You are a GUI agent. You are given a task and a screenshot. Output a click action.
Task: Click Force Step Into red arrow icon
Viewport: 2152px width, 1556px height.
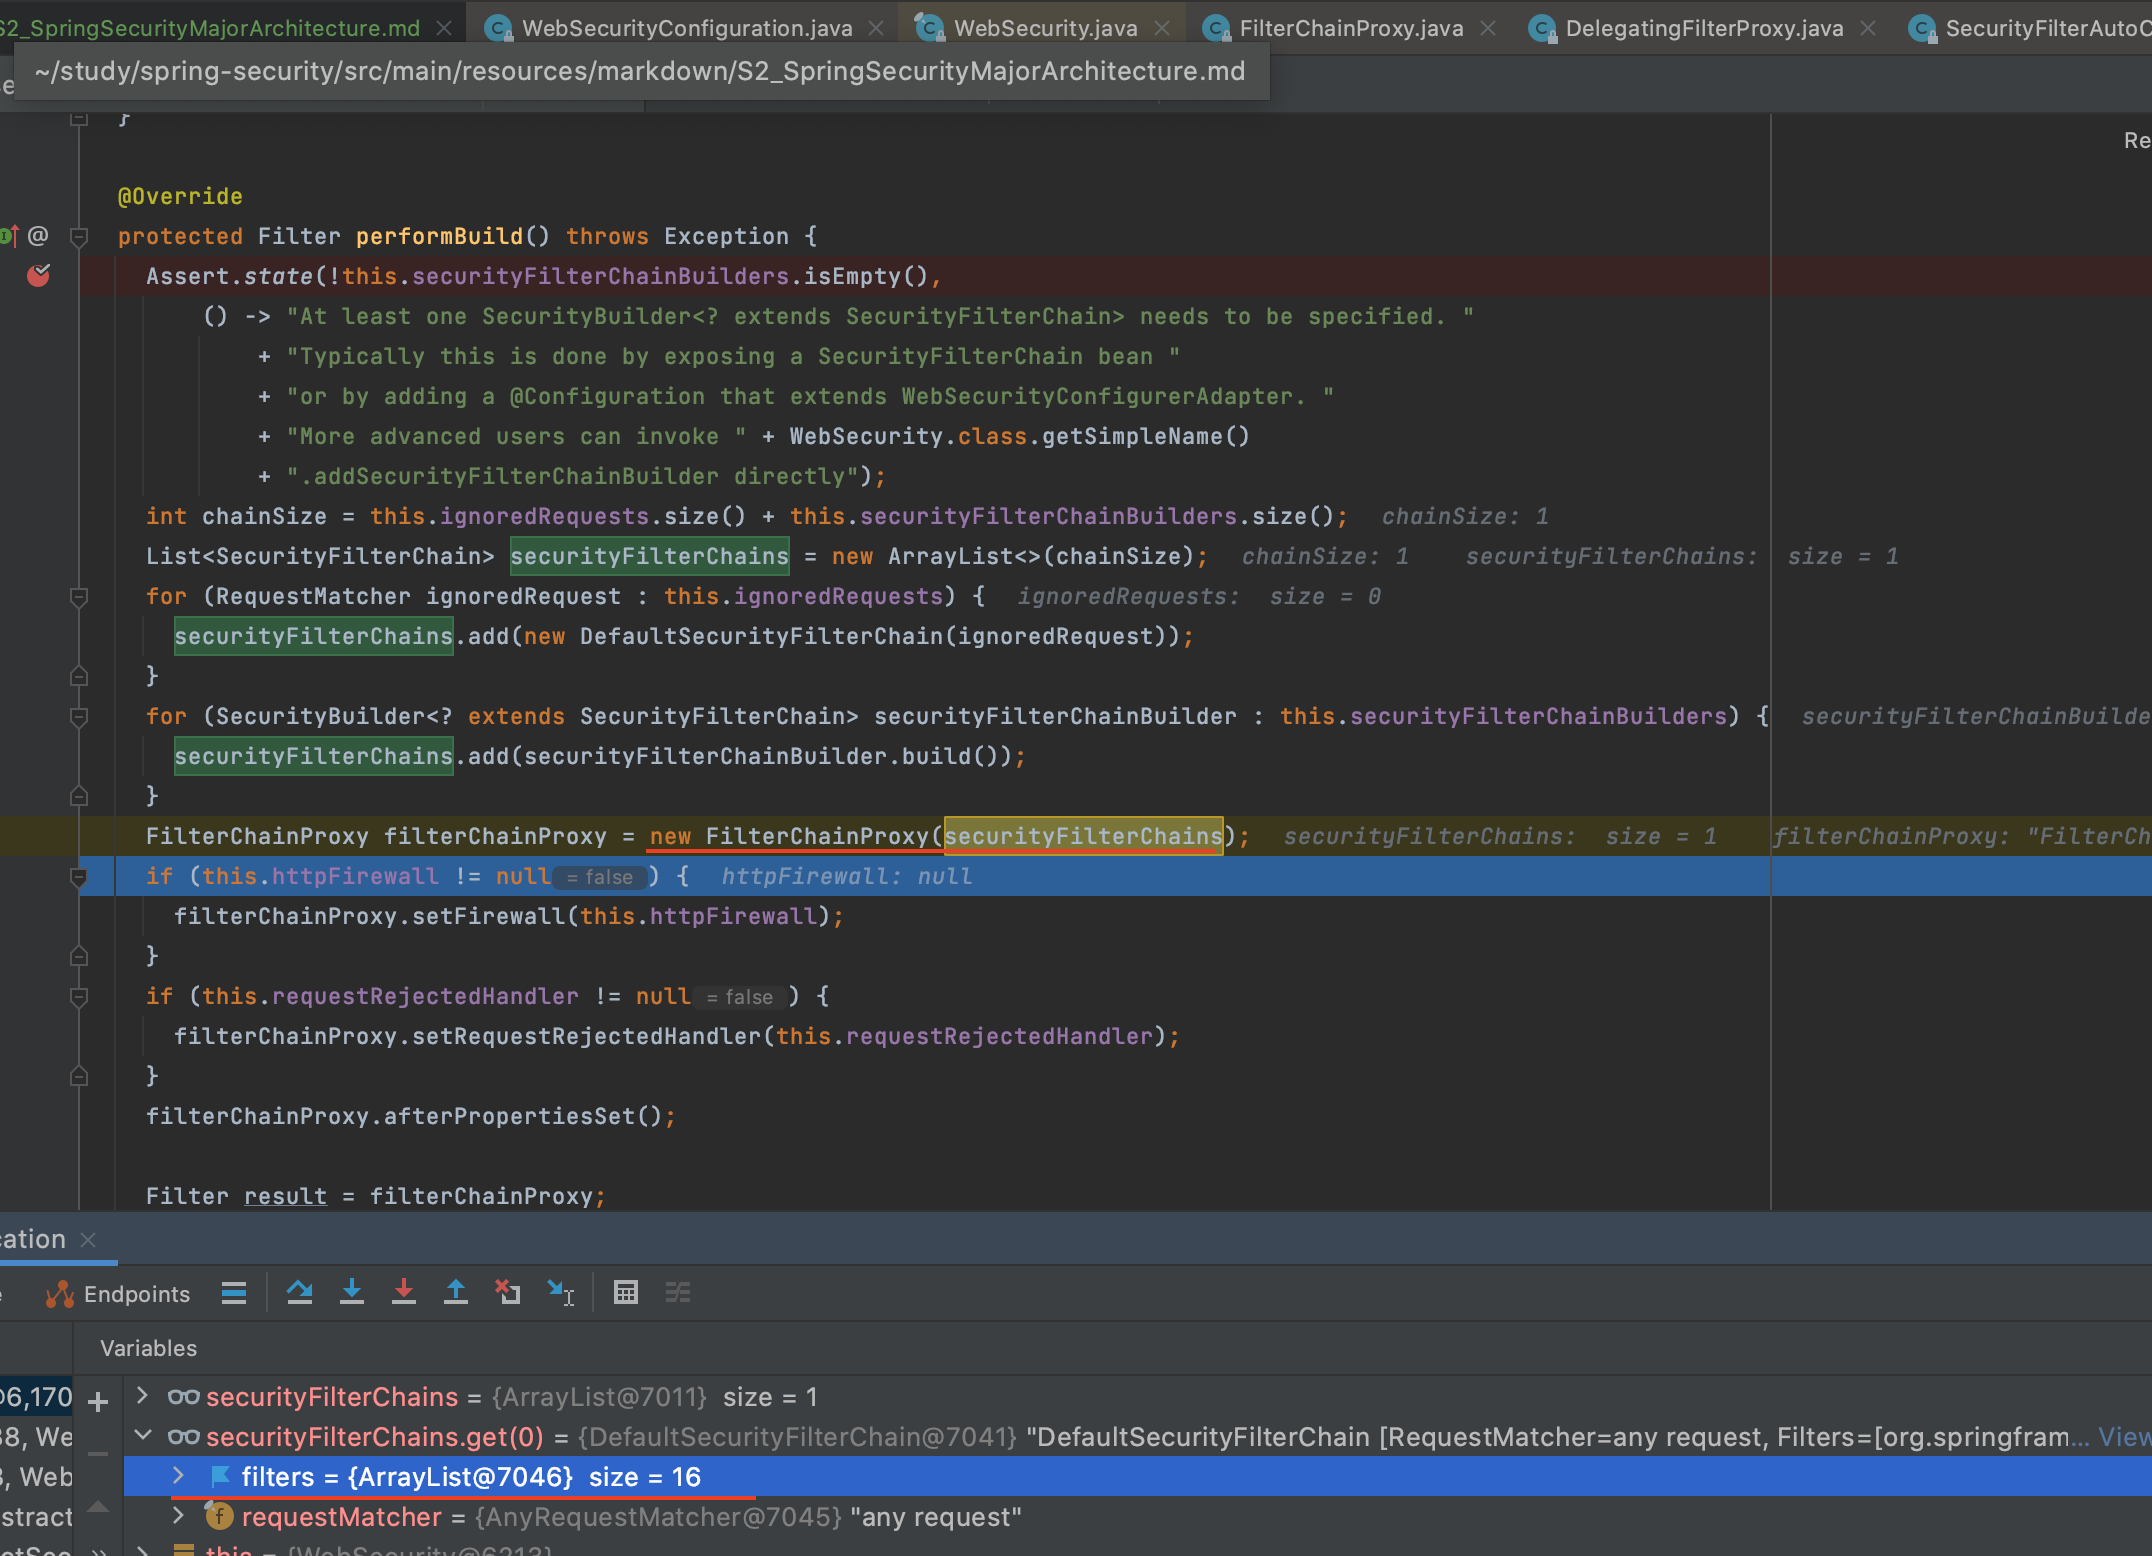click(x=404, y=1292)
